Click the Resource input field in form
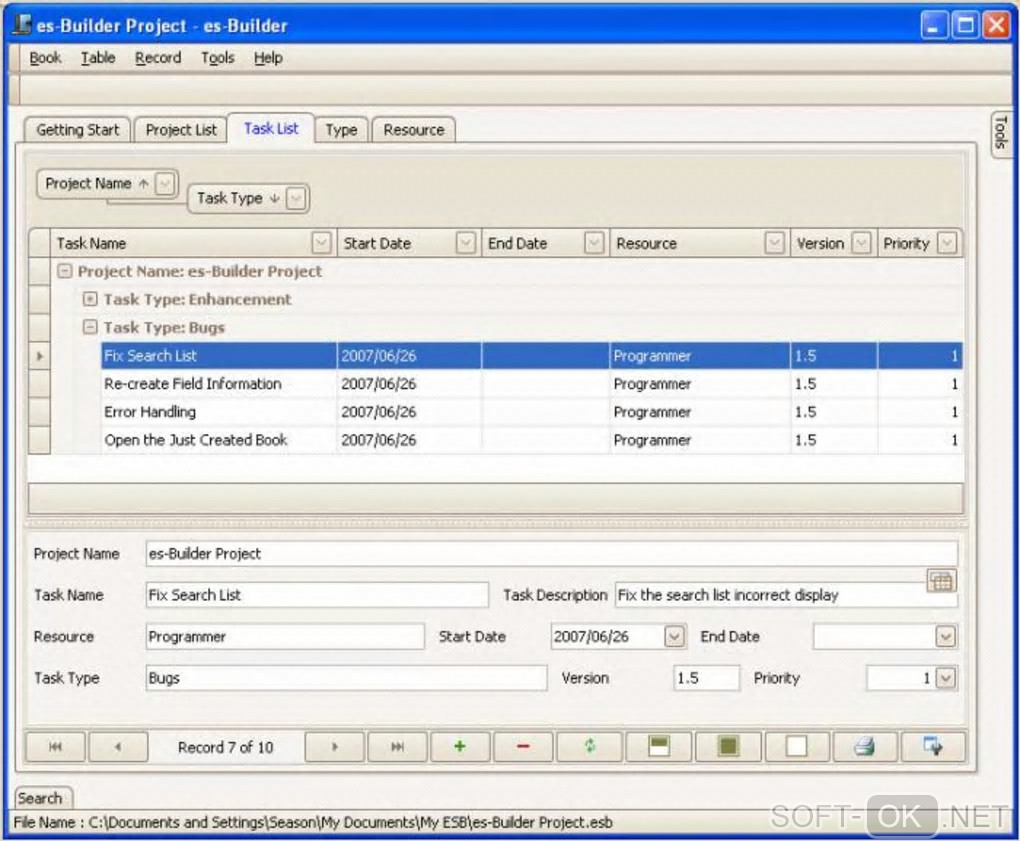Viewport: 1020px width, 841px height. pyautogui.click(x=285, y=636)
